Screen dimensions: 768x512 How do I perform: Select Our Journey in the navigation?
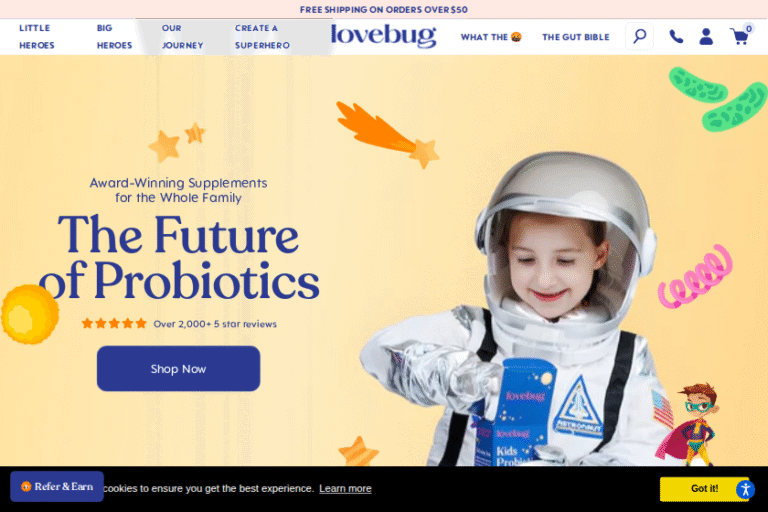182,37
